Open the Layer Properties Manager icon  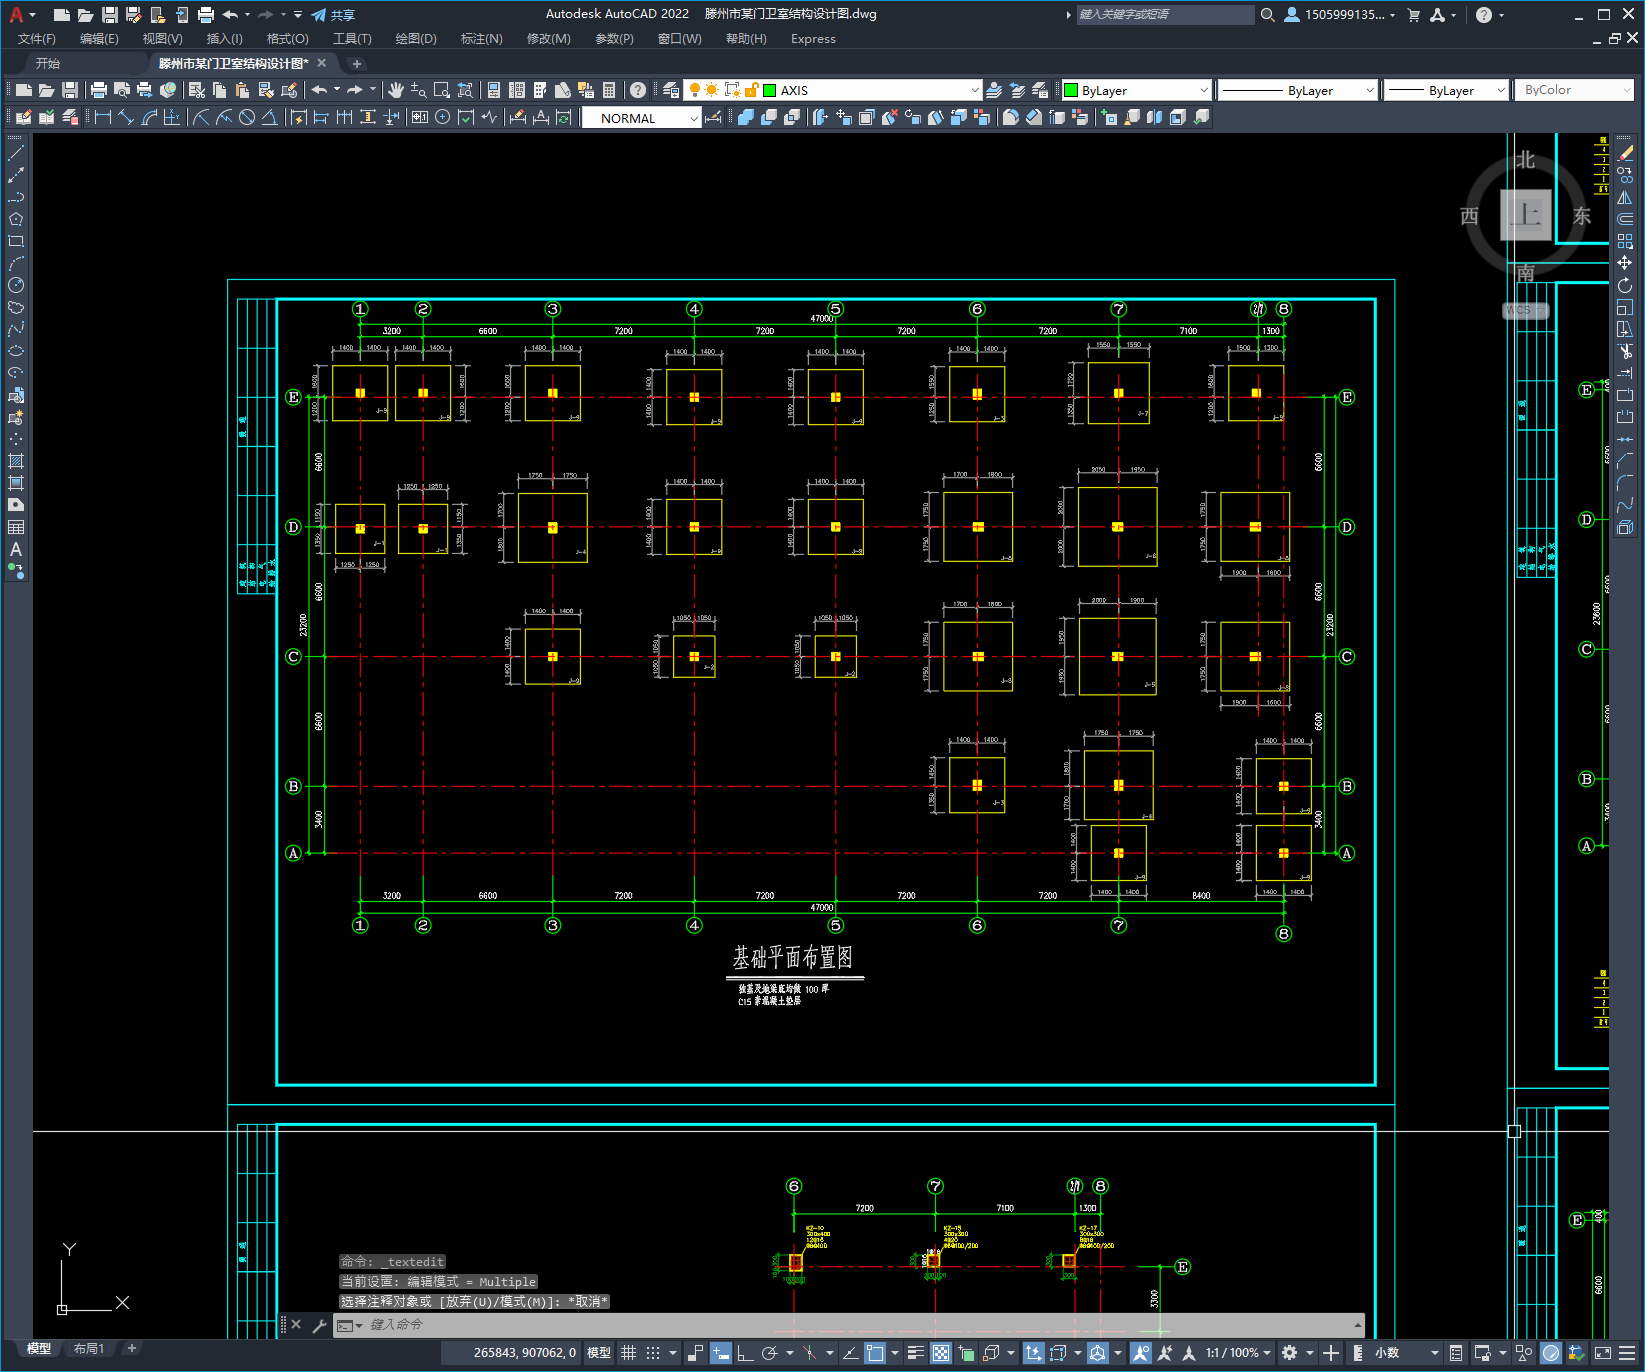tap(671, 90)
